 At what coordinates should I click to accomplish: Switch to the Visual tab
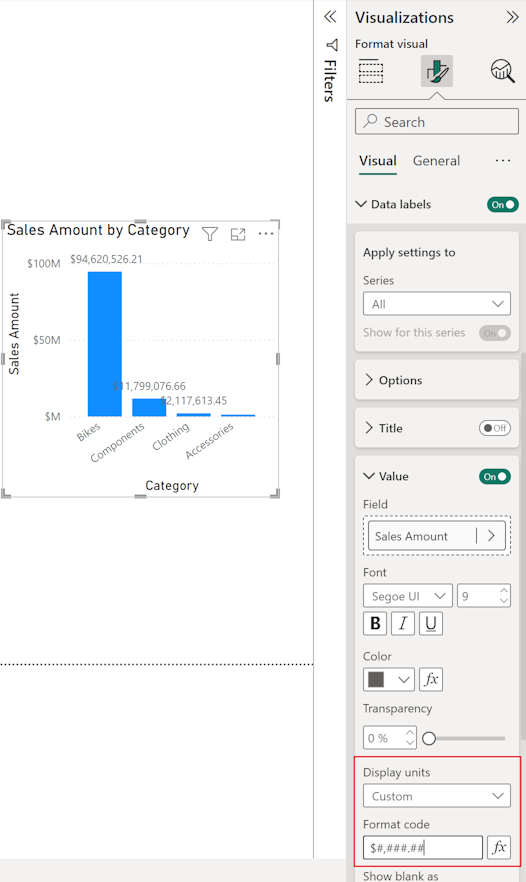tap(378, 161)
